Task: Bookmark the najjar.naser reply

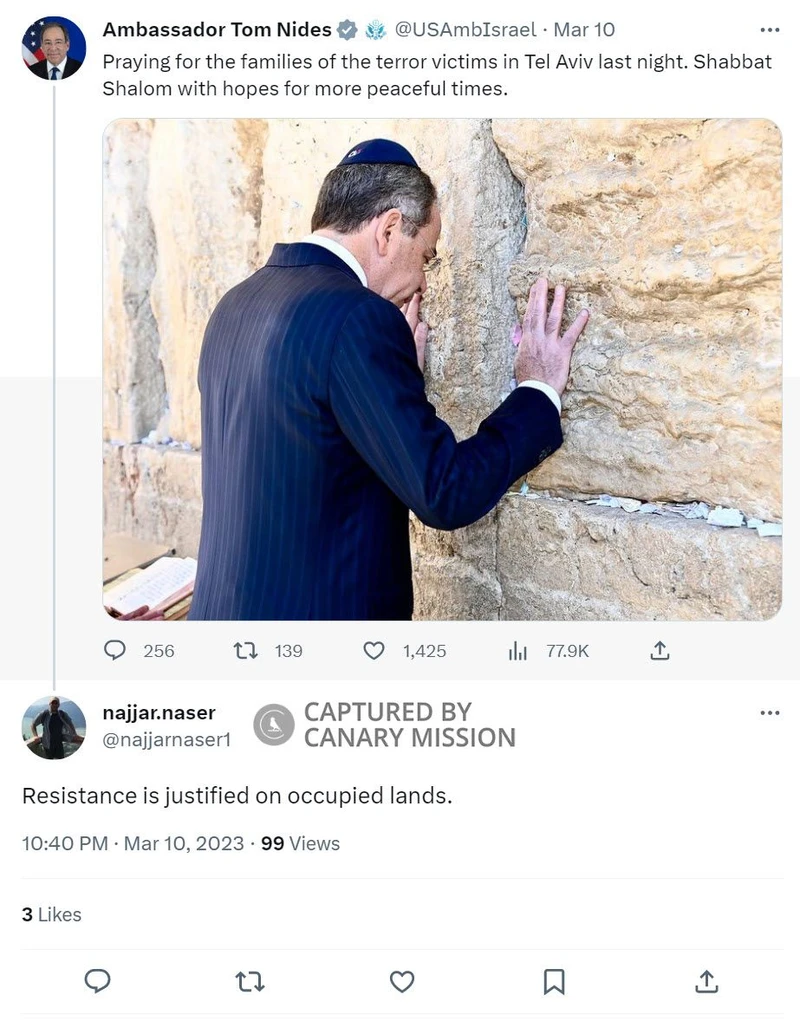Action: click(x=554, y=981)
